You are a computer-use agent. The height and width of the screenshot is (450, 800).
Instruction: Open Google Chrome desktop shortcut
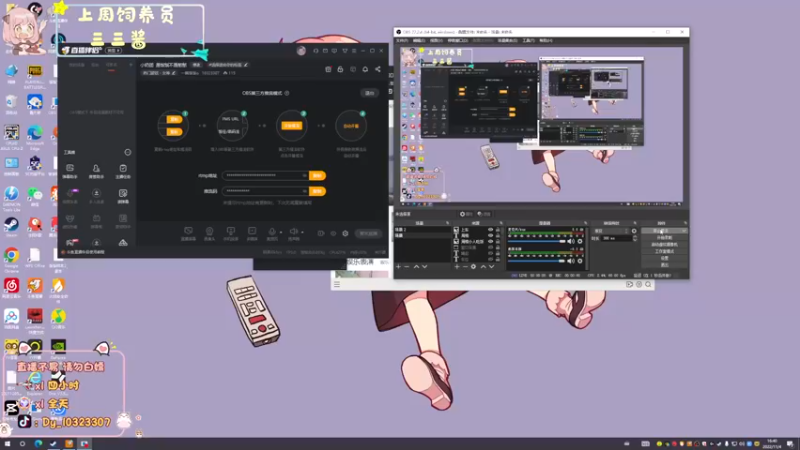(11, 258)
